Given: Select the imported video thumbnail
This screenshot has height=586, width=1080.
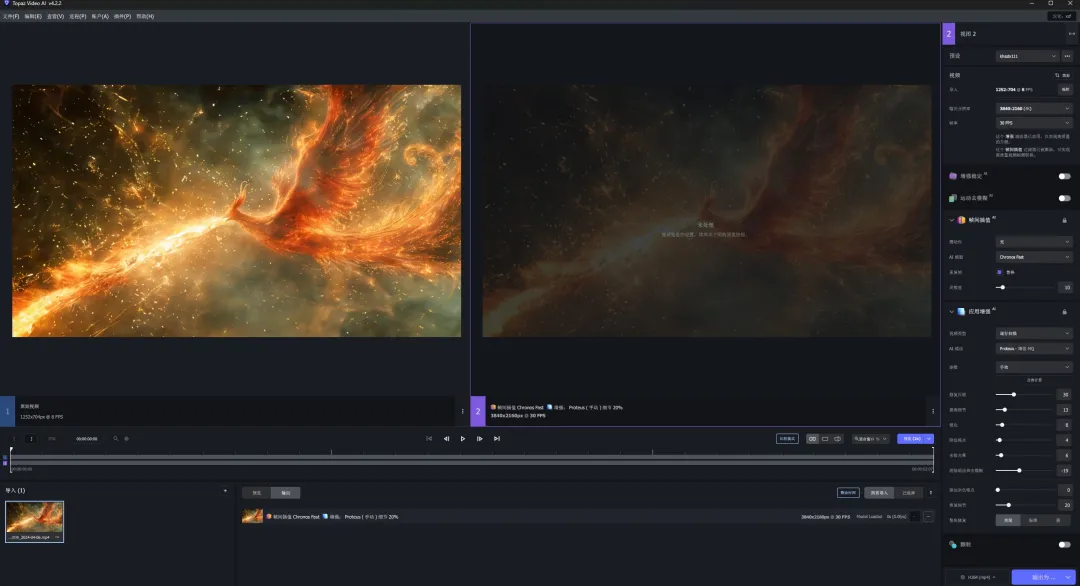Looking at the screenshot, I should 35,520.
